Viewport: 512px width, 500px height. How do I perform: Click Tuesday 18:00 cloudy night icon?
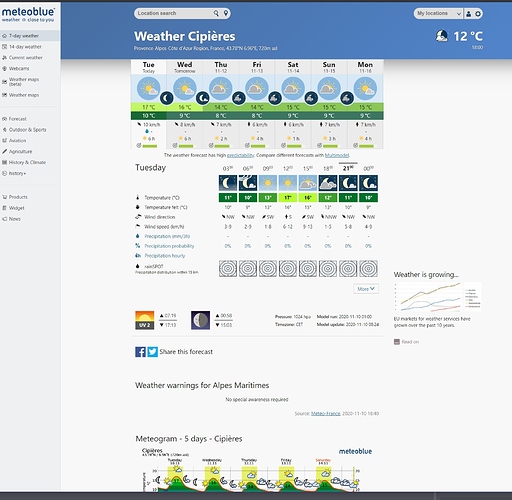[328, 183]
